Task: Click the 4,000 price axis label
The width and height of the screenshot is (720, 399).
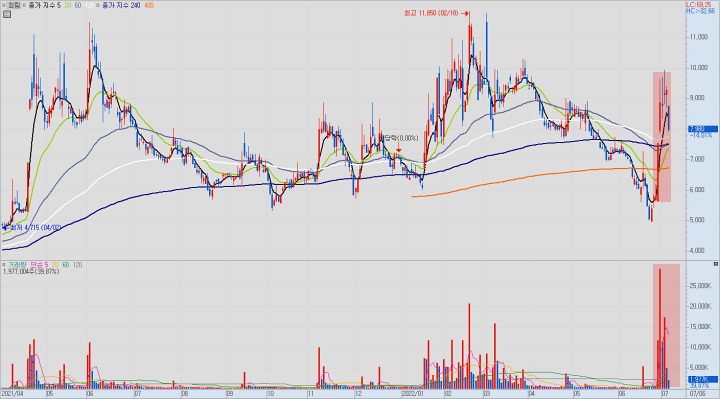Action: click(698, 251)
